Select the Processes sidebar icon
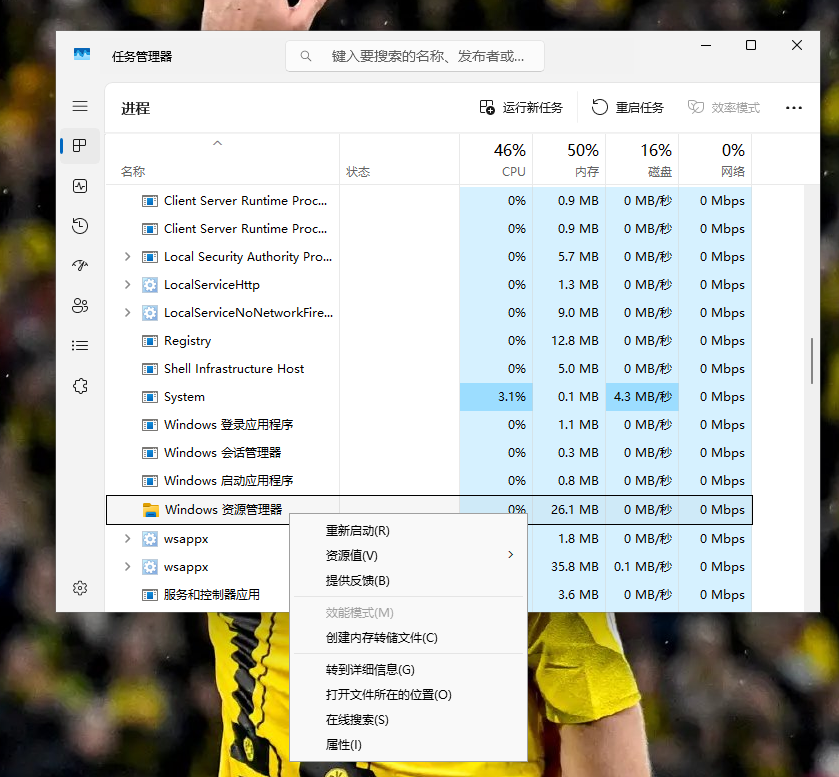 coord(80,146)
